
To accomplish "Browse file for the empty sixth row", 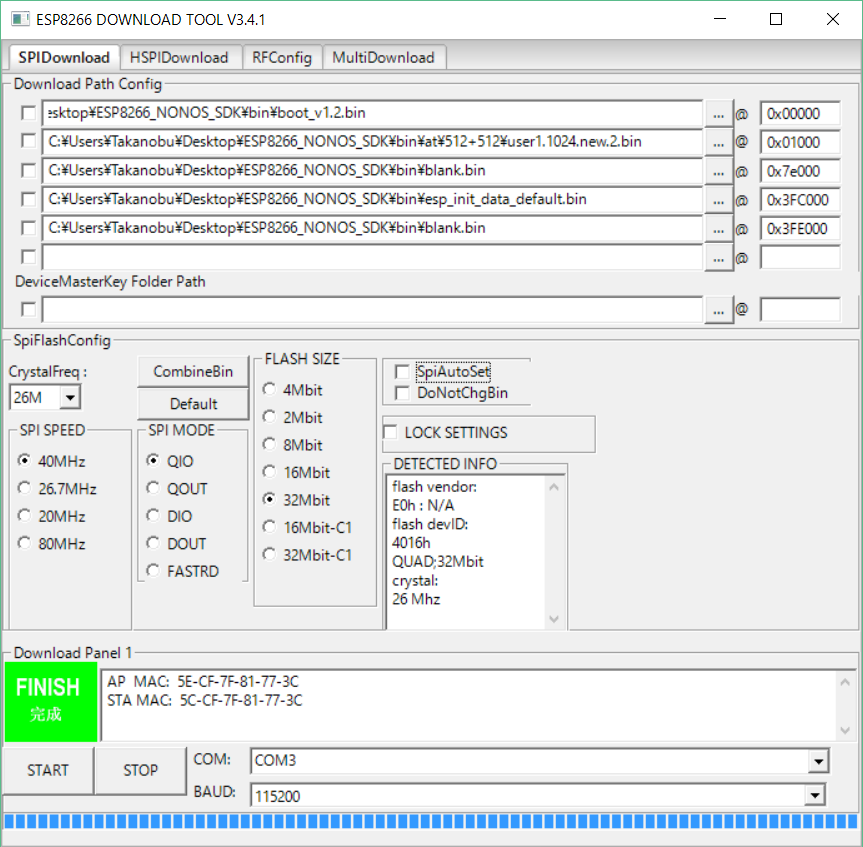I will pos(718,257).
